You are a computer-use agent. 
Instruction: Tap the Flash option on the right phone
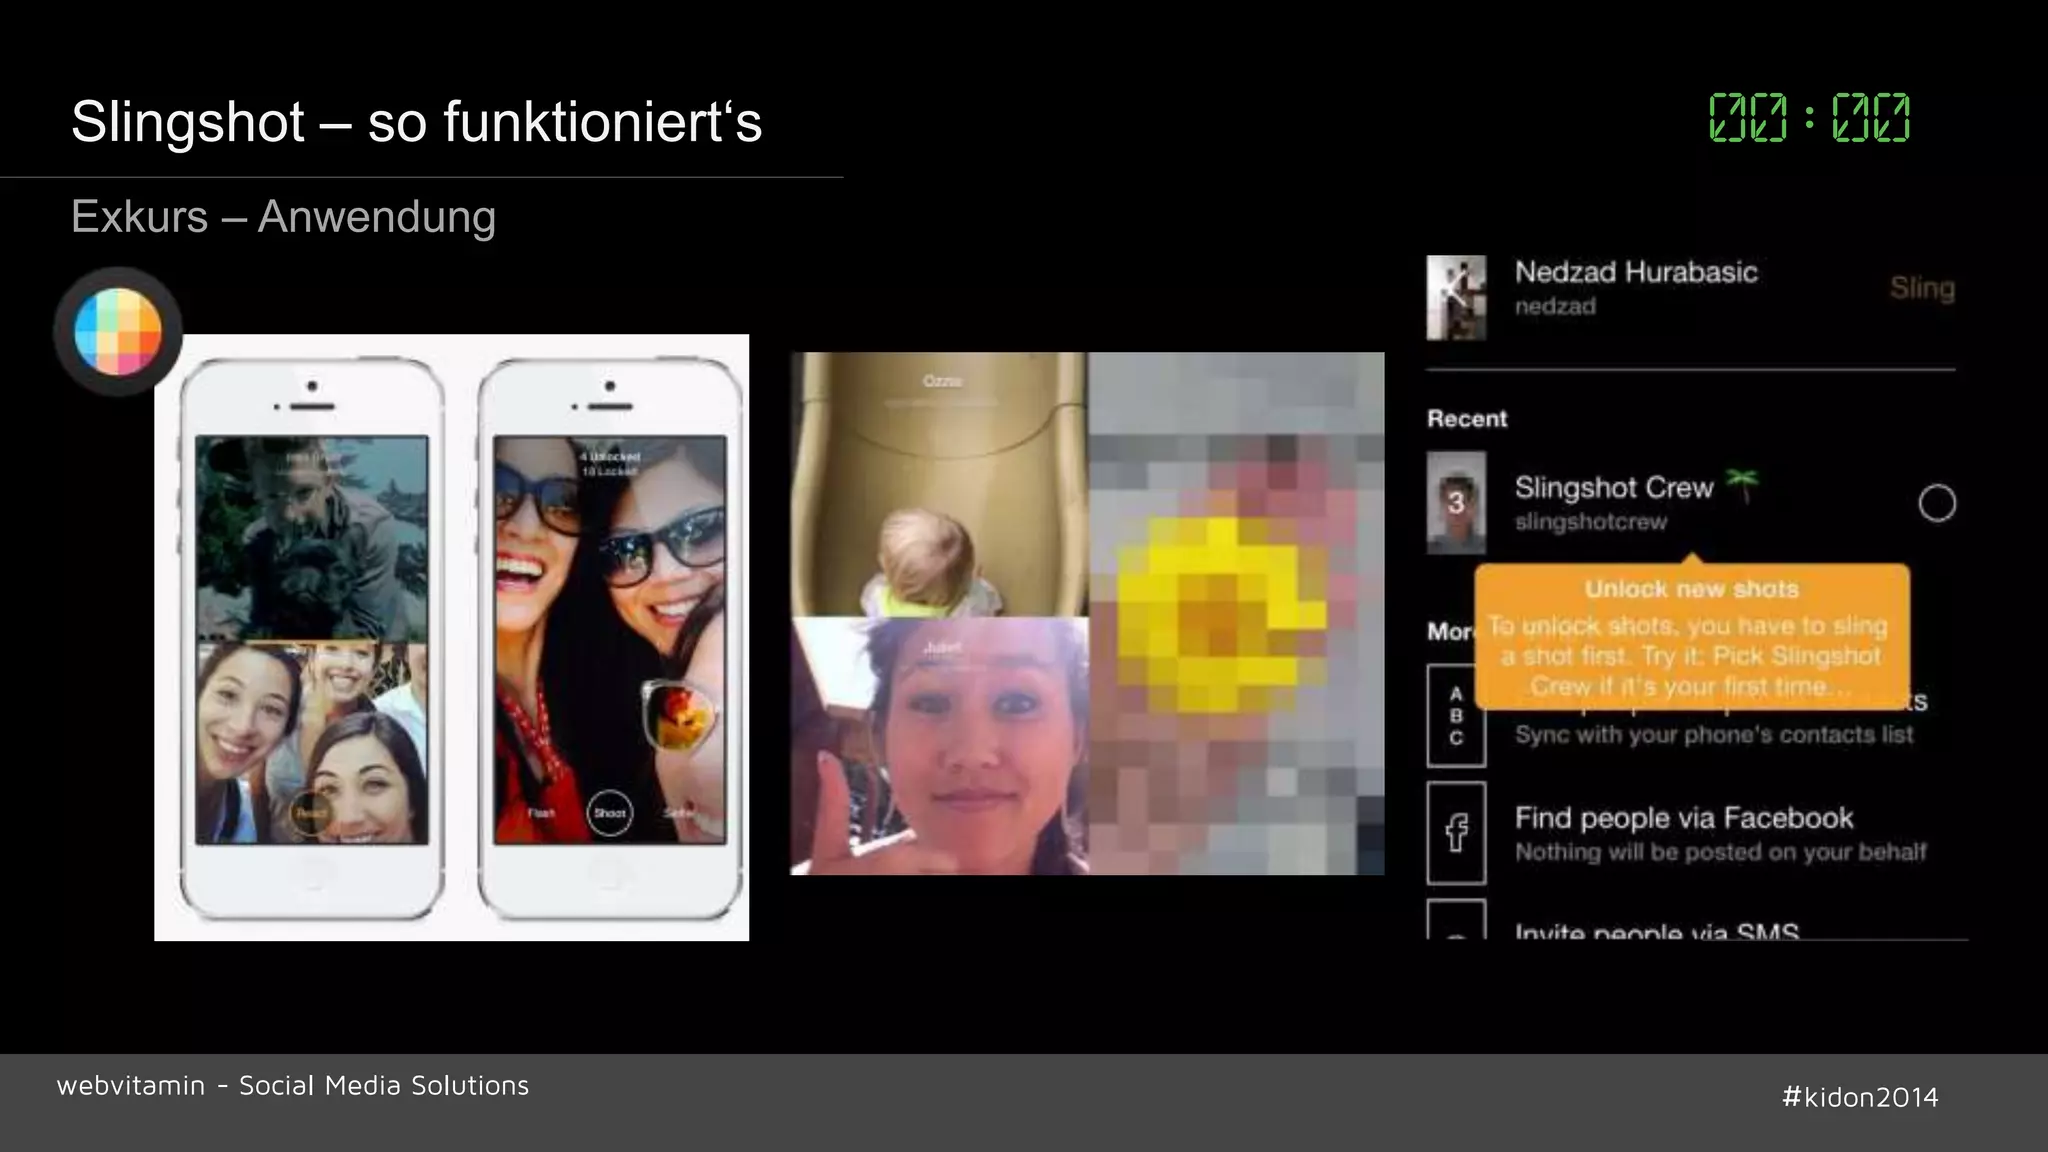(541, 813)
